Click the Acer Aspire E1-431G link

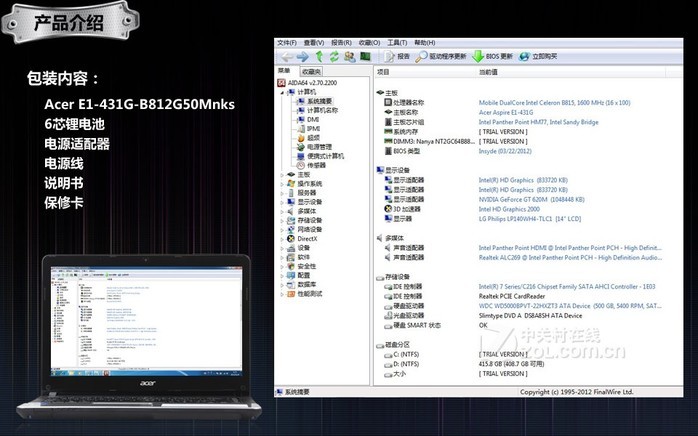coord(505,112)
